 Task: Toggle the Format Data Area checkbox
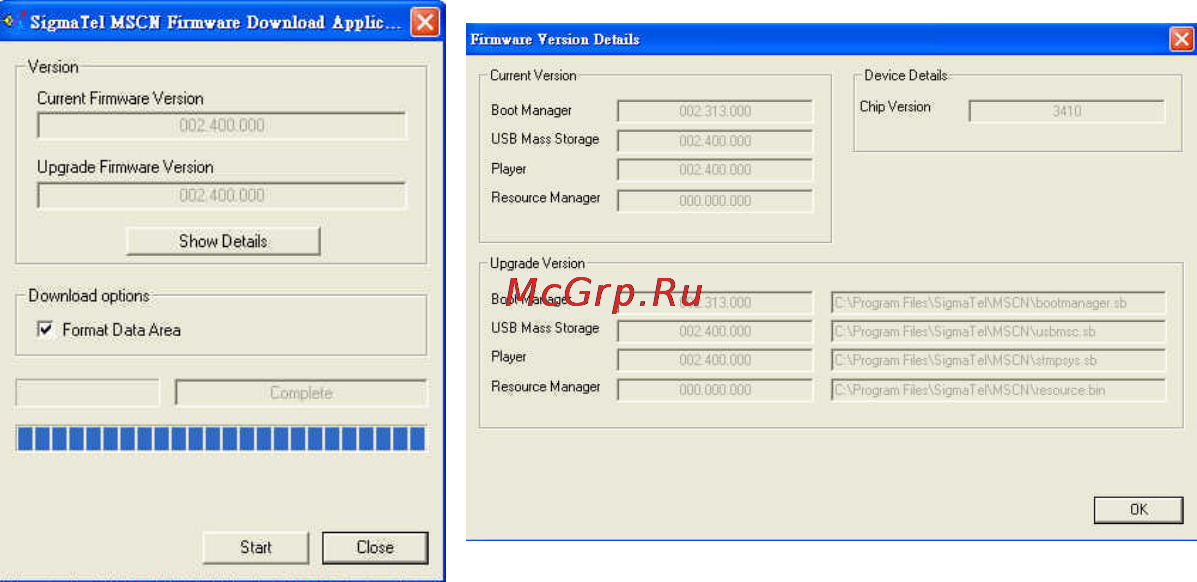[x=46, y=330]
